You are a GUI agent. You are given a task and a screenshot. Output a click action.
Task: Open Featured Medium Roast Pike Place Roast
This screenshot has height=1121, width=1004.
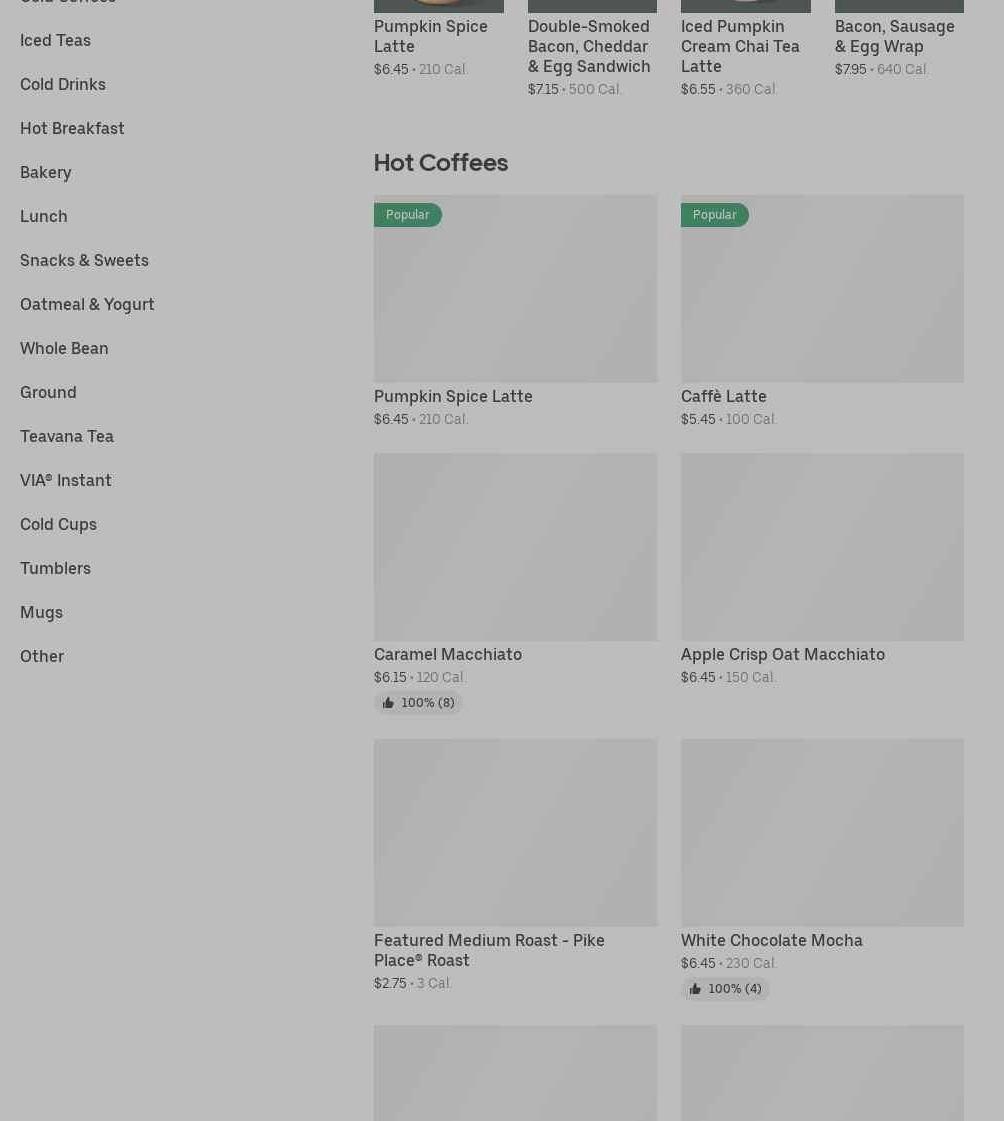(x=489, y=950)
